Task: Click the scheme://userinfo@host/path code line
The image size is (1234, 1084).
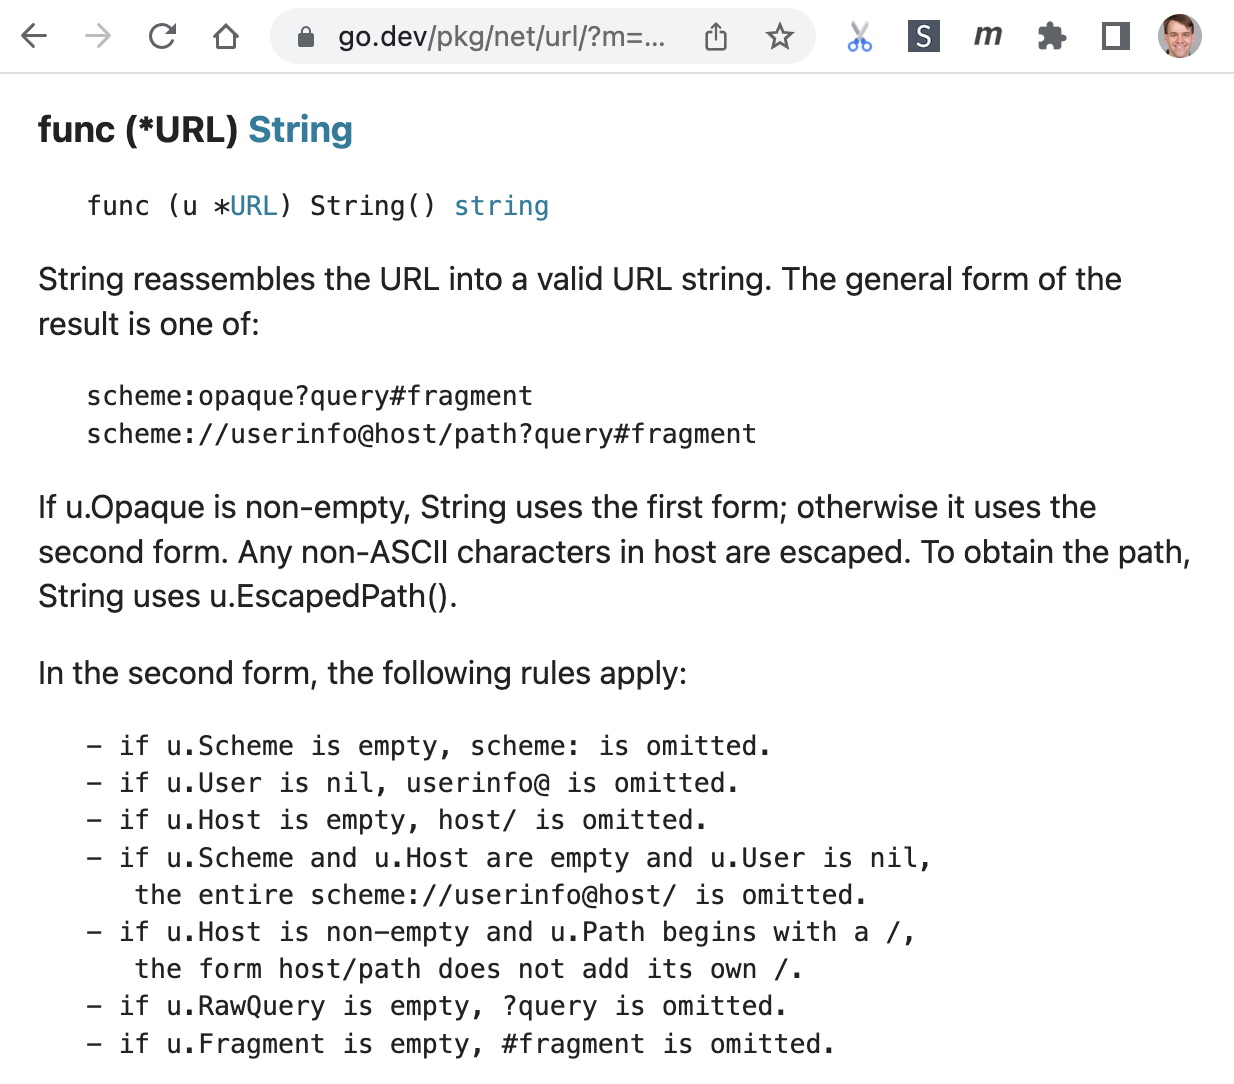Action: [x=421, y=434]
